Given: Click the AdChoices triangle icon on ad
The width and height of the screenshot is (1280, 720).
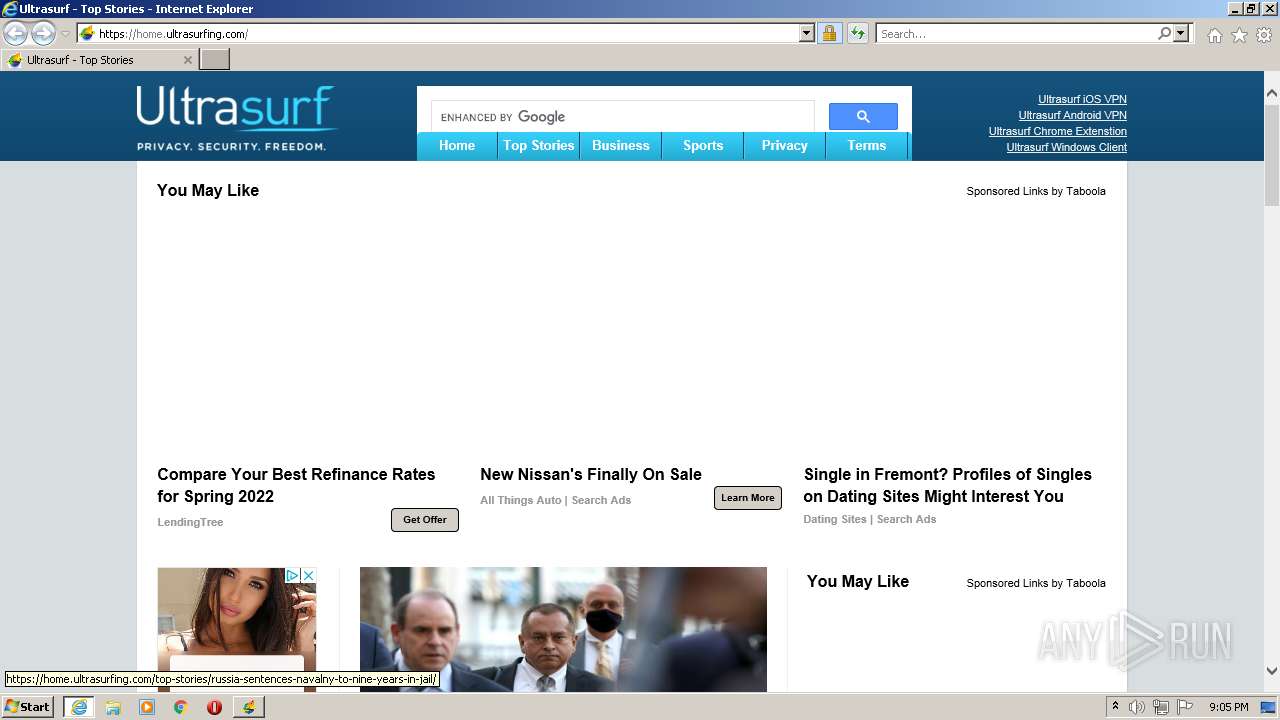Looking at the screenshot, I should point(293,575).
